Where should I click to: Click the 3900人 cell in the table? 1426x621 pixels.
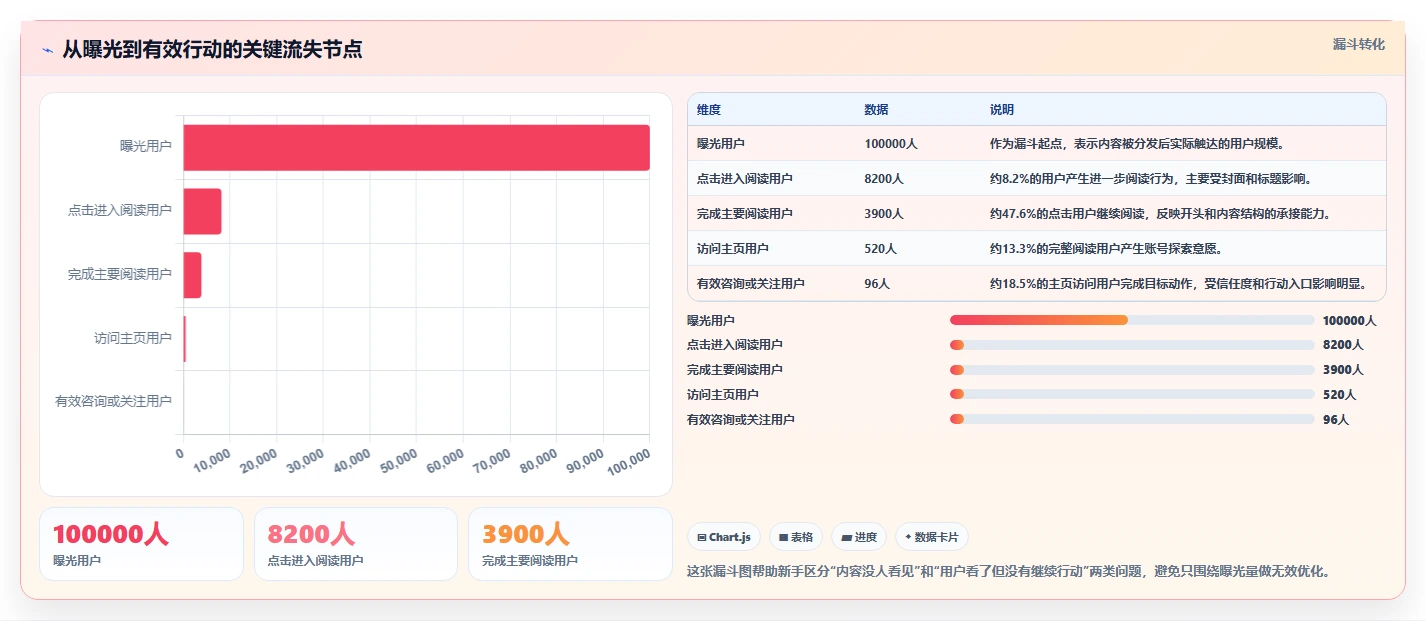(884, 214)
